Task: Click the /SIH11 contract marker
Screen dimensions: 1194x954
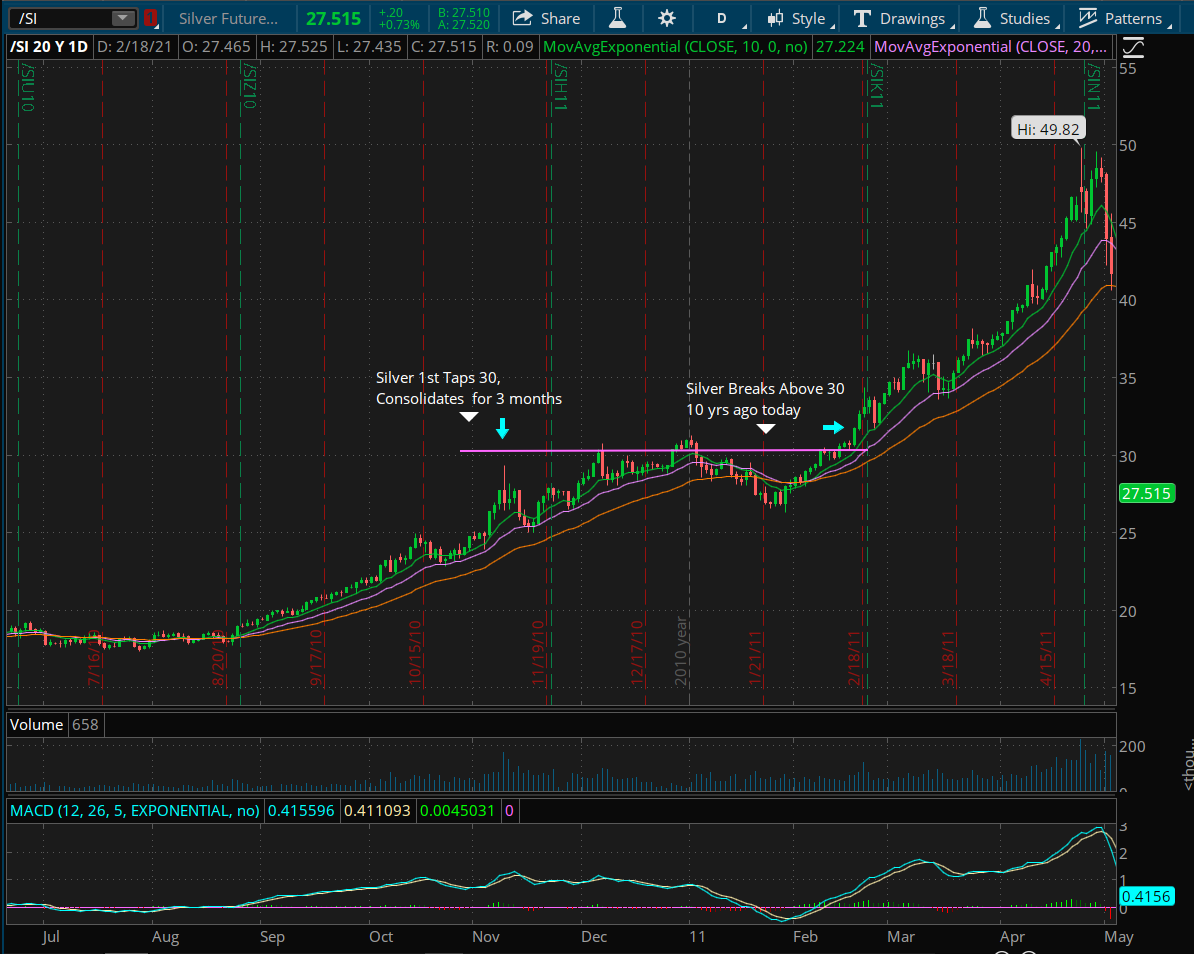Action: 560,88
